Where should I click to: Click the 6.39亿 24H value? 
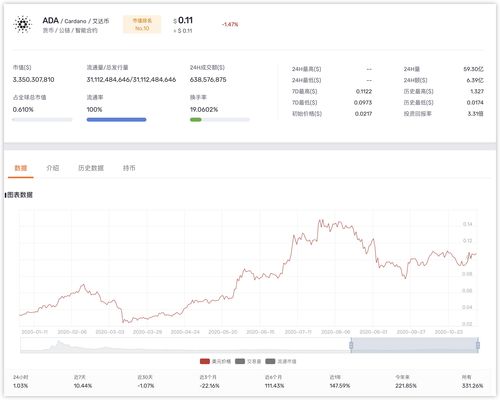475,80
